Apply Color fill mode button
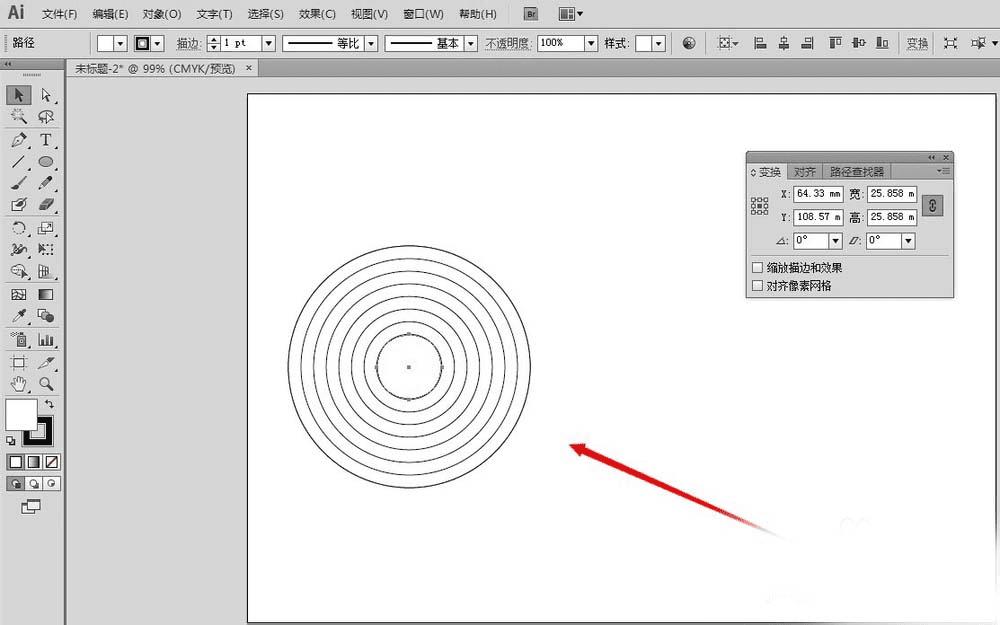The width and height of the screenshot is (1000, 625). click(x=15, y=462)
